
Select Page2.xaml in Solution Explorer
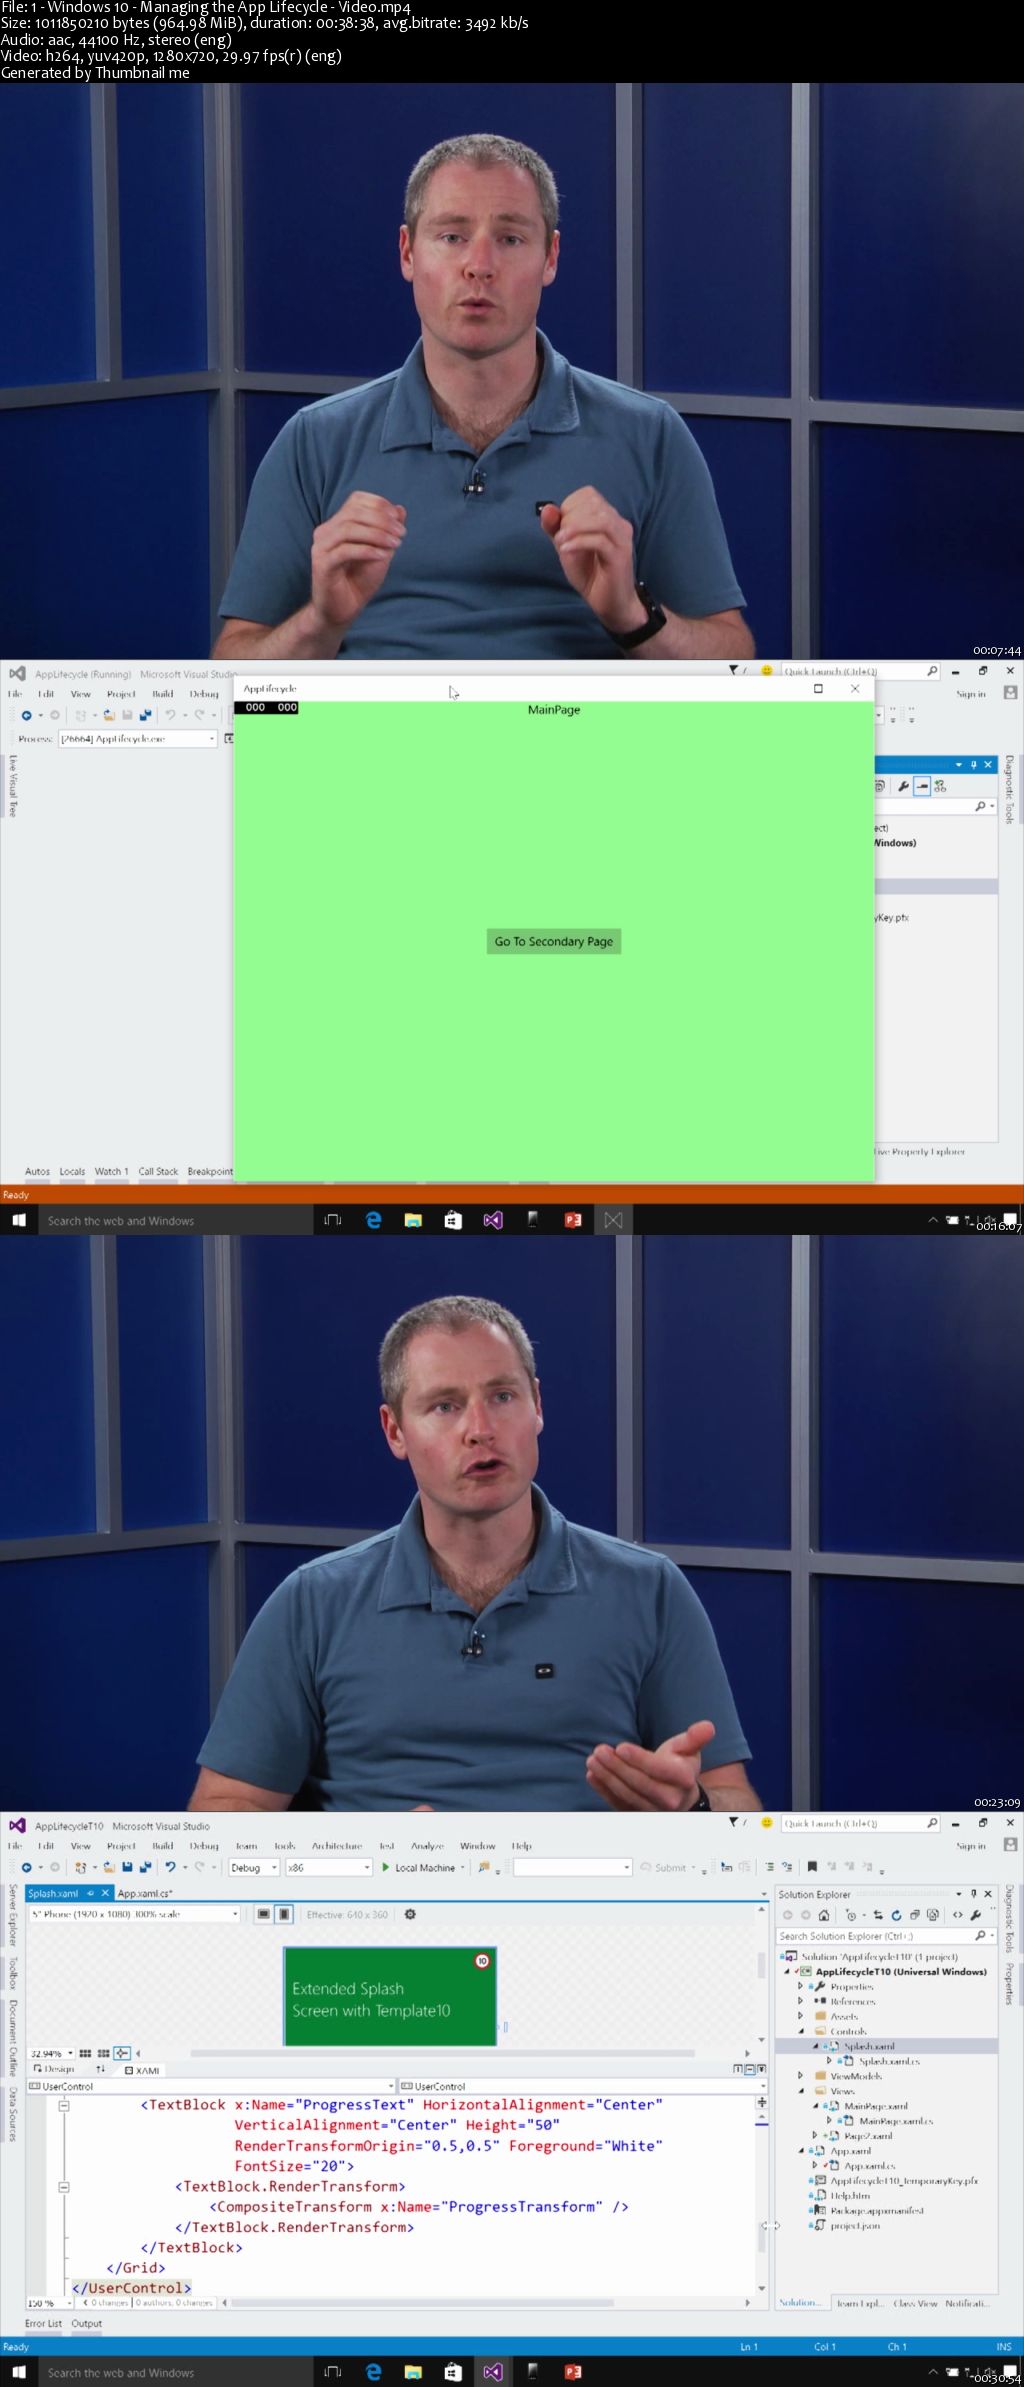[867, 2135]
